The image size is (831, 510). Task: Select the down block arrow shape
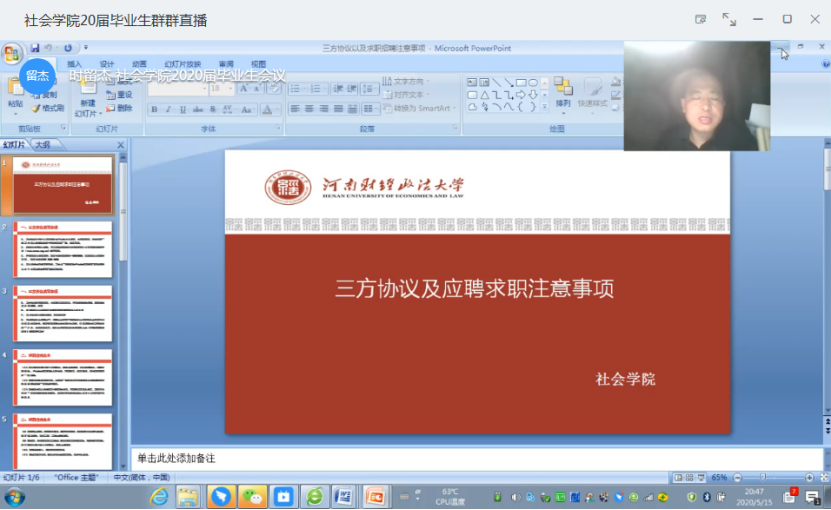pos(533,95)
